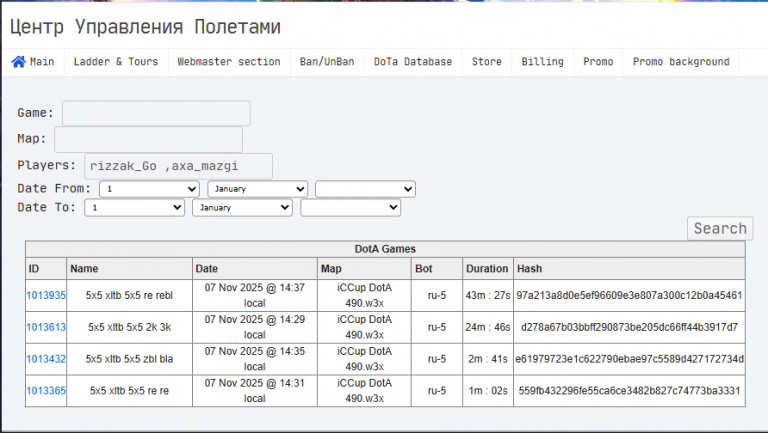Select the Store menu item

click(486, 62)
